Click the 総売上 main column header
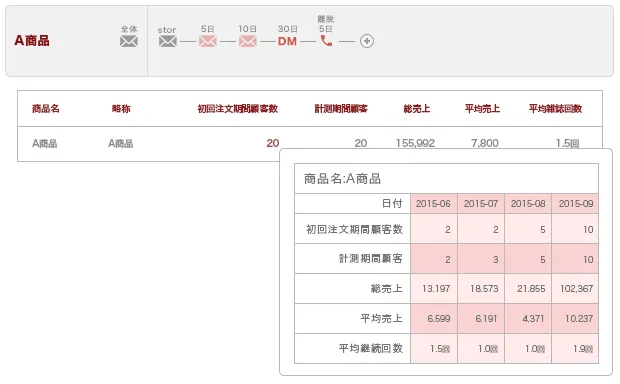This screenshot has width=620, height=384. pos(417,108)
